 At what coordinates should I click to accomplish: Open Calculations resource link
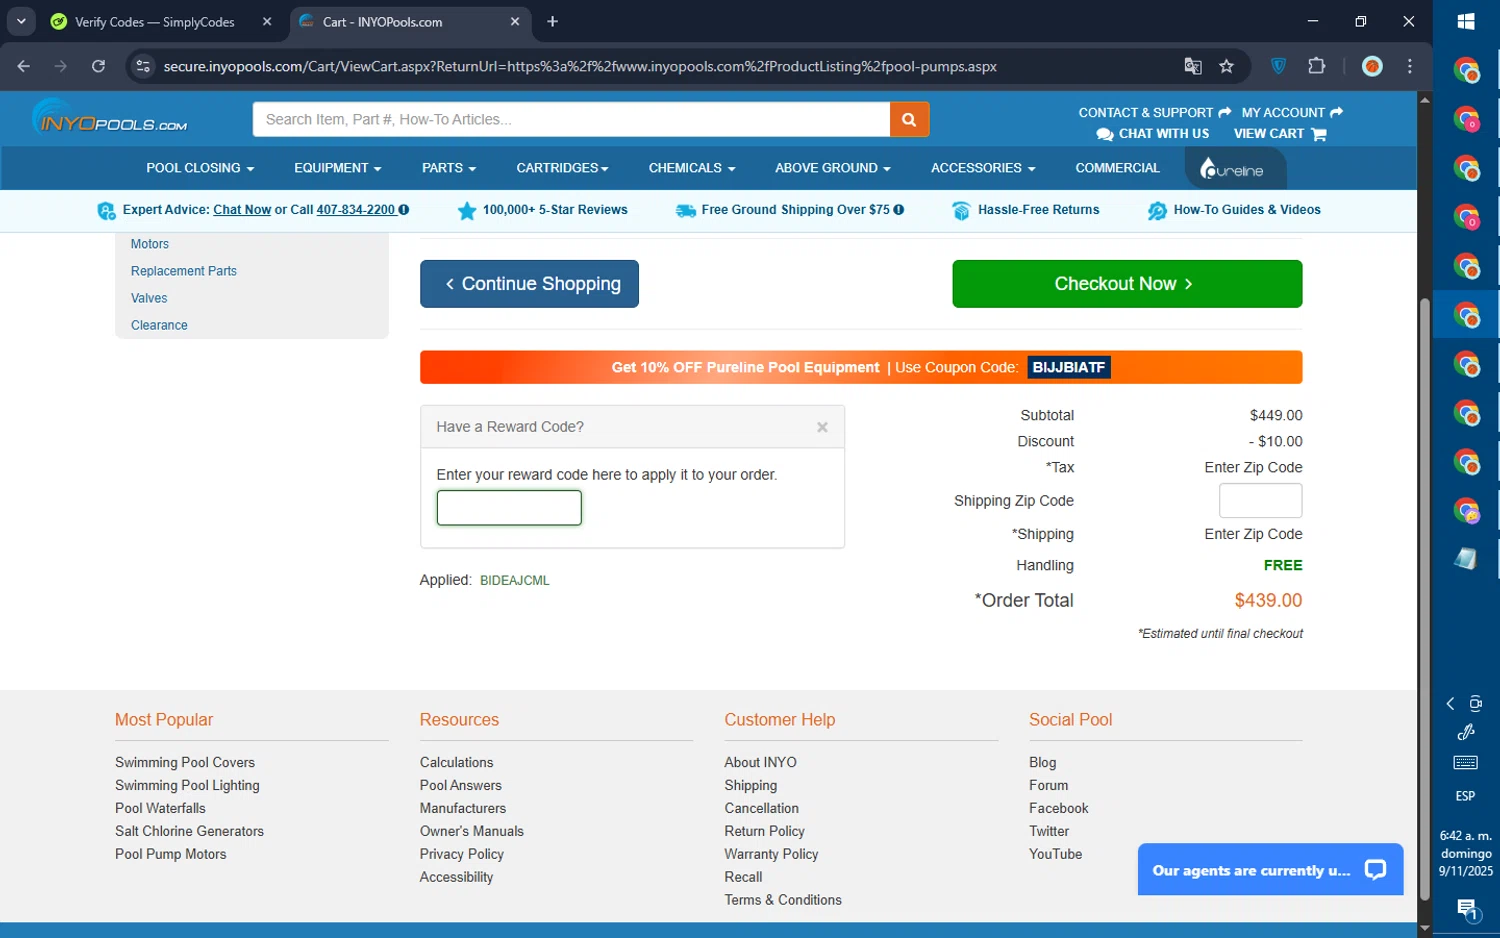[x=456, y=762]
